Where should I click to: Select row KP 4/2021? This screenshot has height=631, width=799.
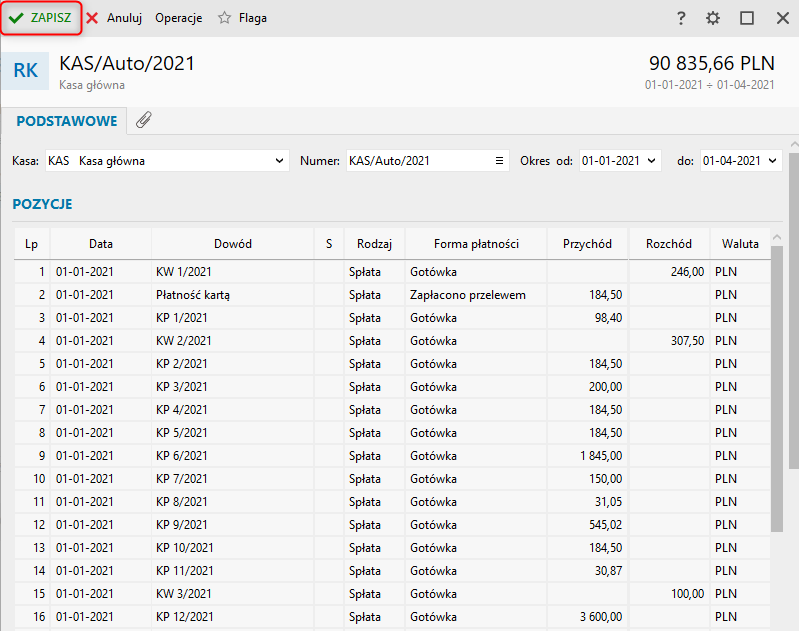click(392, 410)
